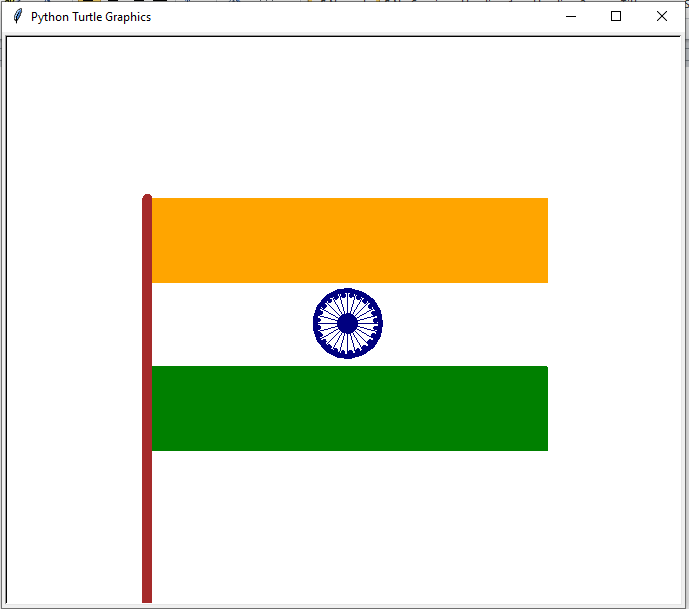The width and height of the screenshot is (689, 609).
Task: Maximize the Python Turtle Graphics window
Action: pos(616,17)
